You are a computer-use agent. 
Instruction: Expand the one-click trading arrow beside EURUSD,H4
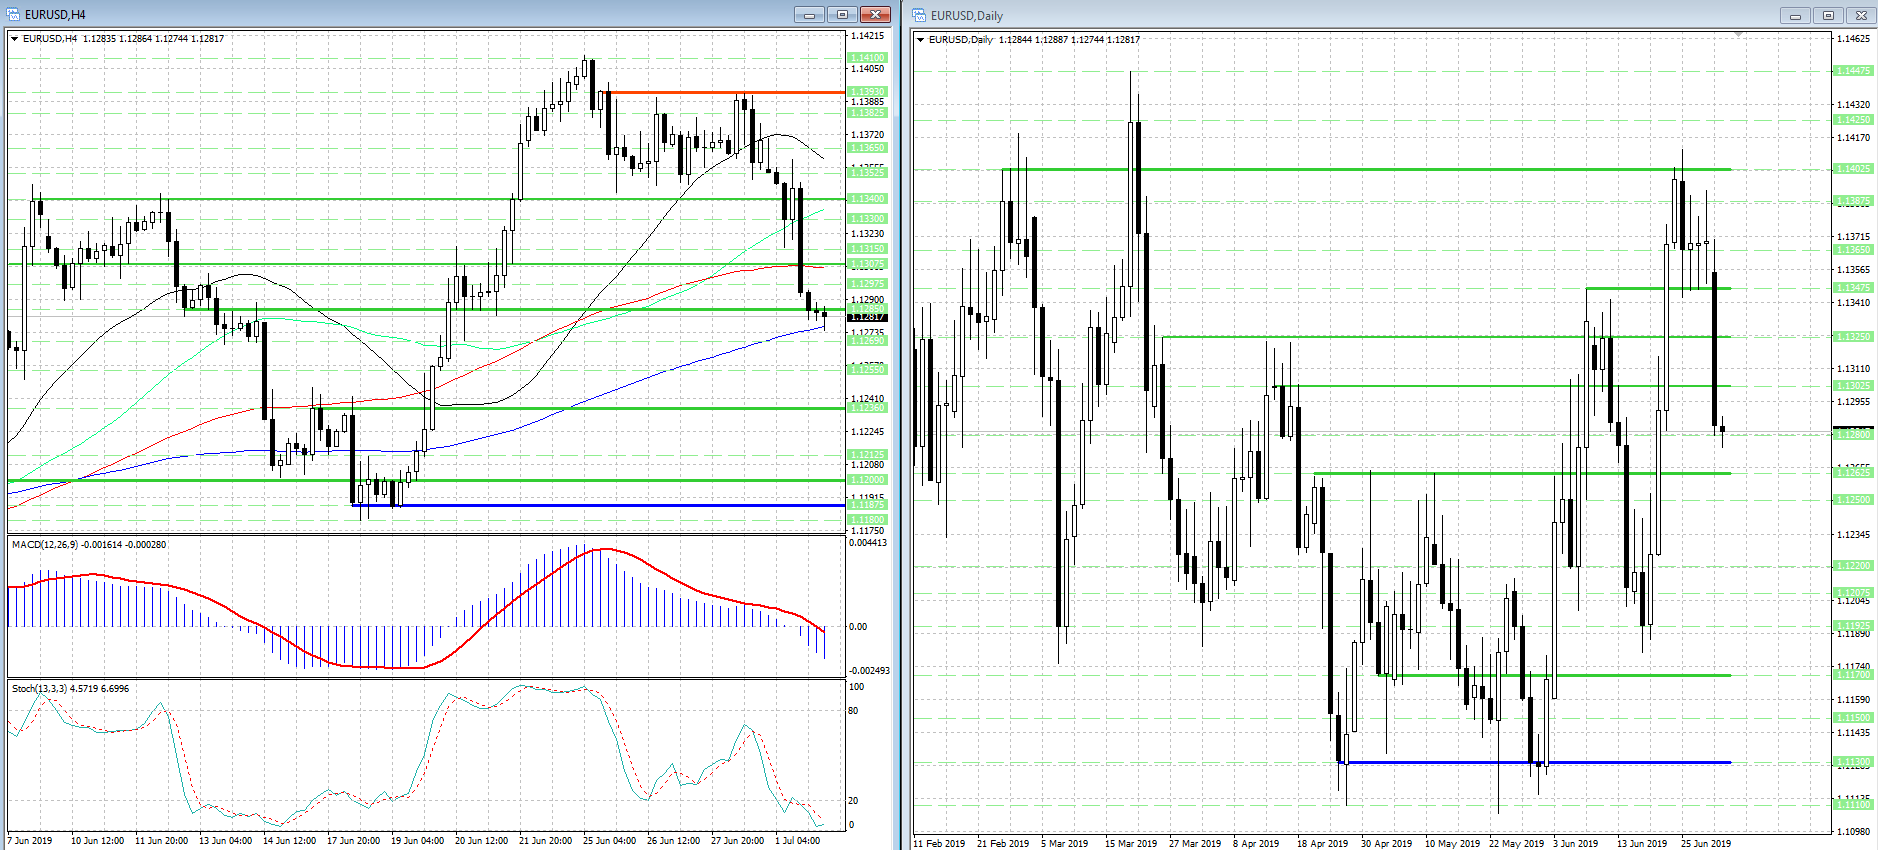(15, 38)
